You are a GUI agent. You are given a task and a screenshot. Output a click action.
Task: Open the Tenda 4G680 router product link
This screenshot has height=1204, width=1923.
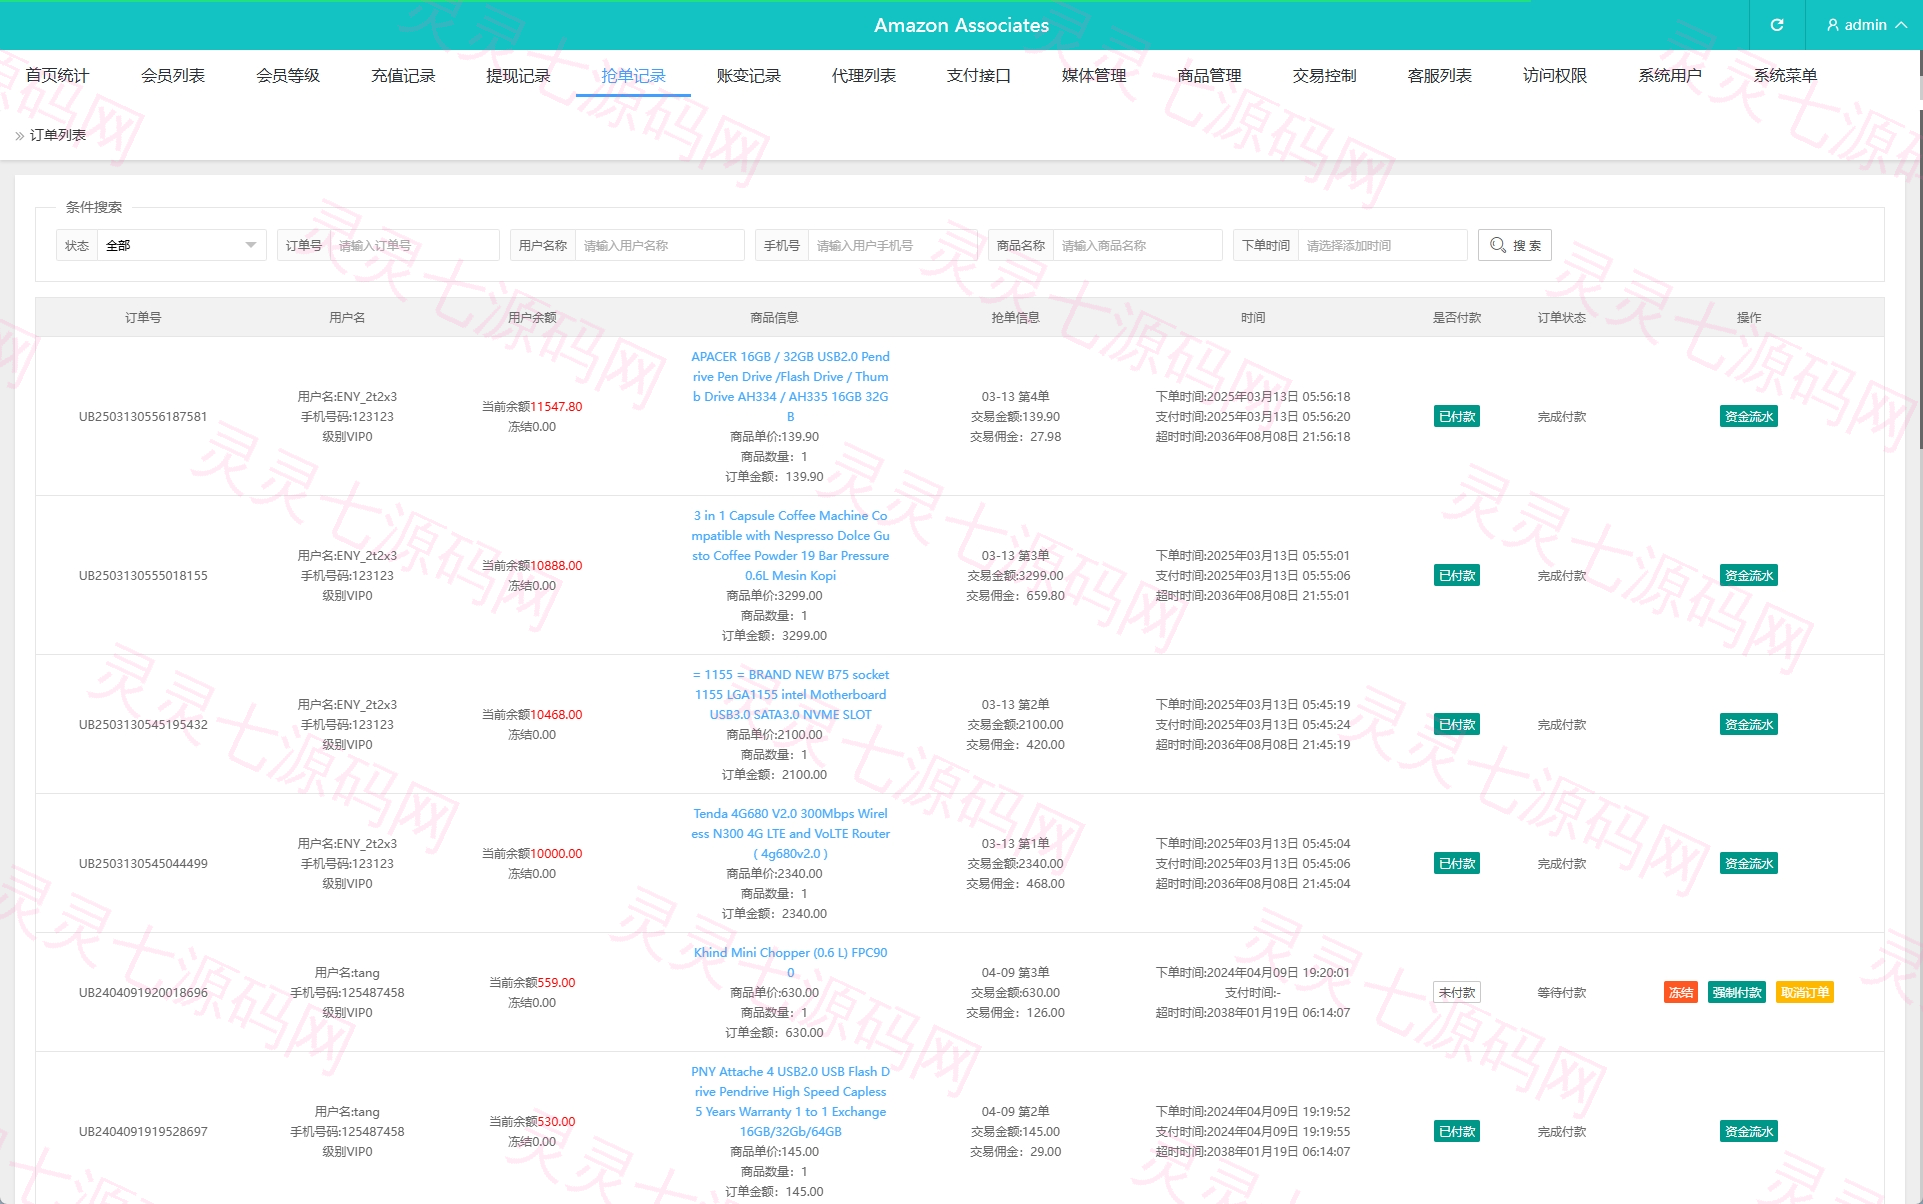[x=790, y=833]
